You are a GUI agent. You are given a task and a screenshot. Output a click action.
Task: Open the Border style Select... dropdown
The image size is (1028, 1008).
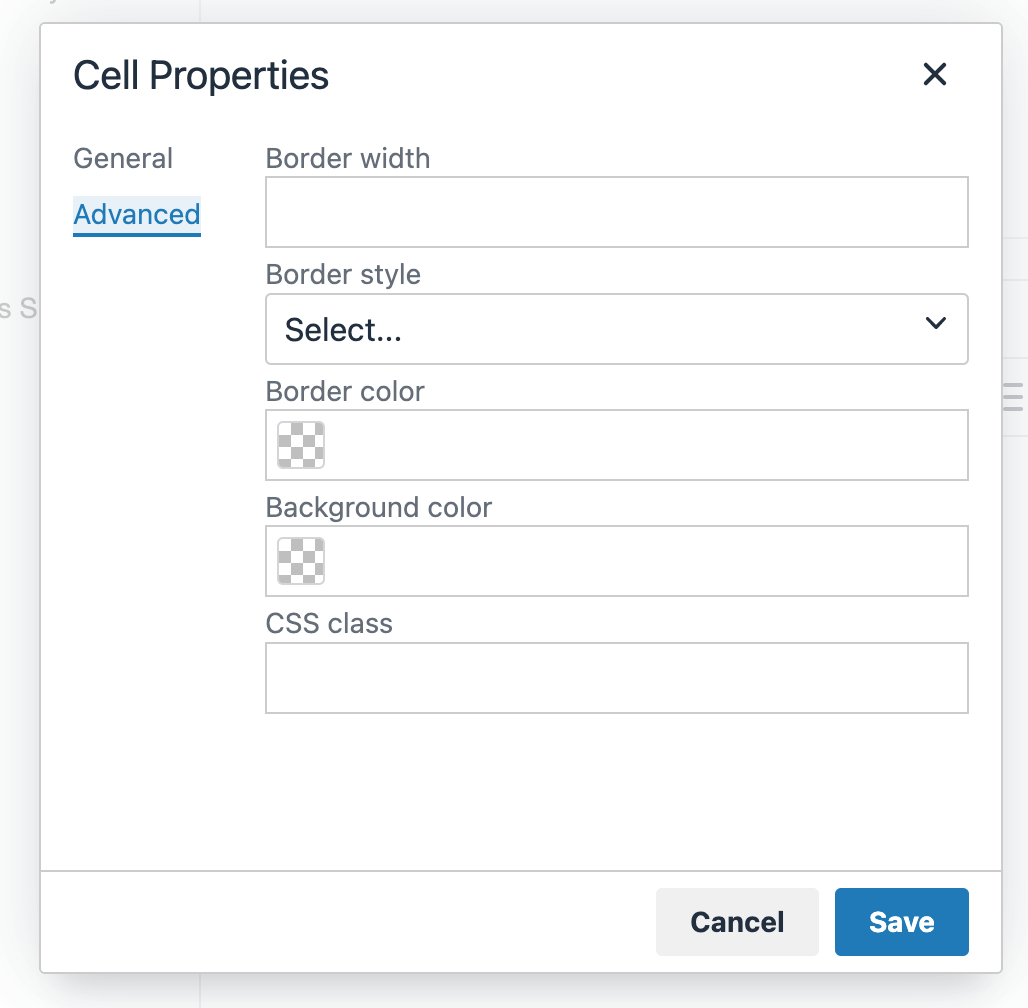(600, 329)
